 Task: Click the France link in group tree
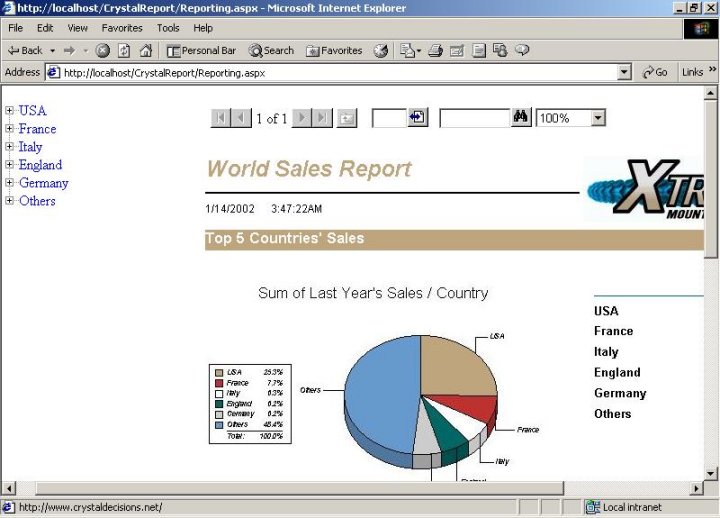tap(37, 129)
